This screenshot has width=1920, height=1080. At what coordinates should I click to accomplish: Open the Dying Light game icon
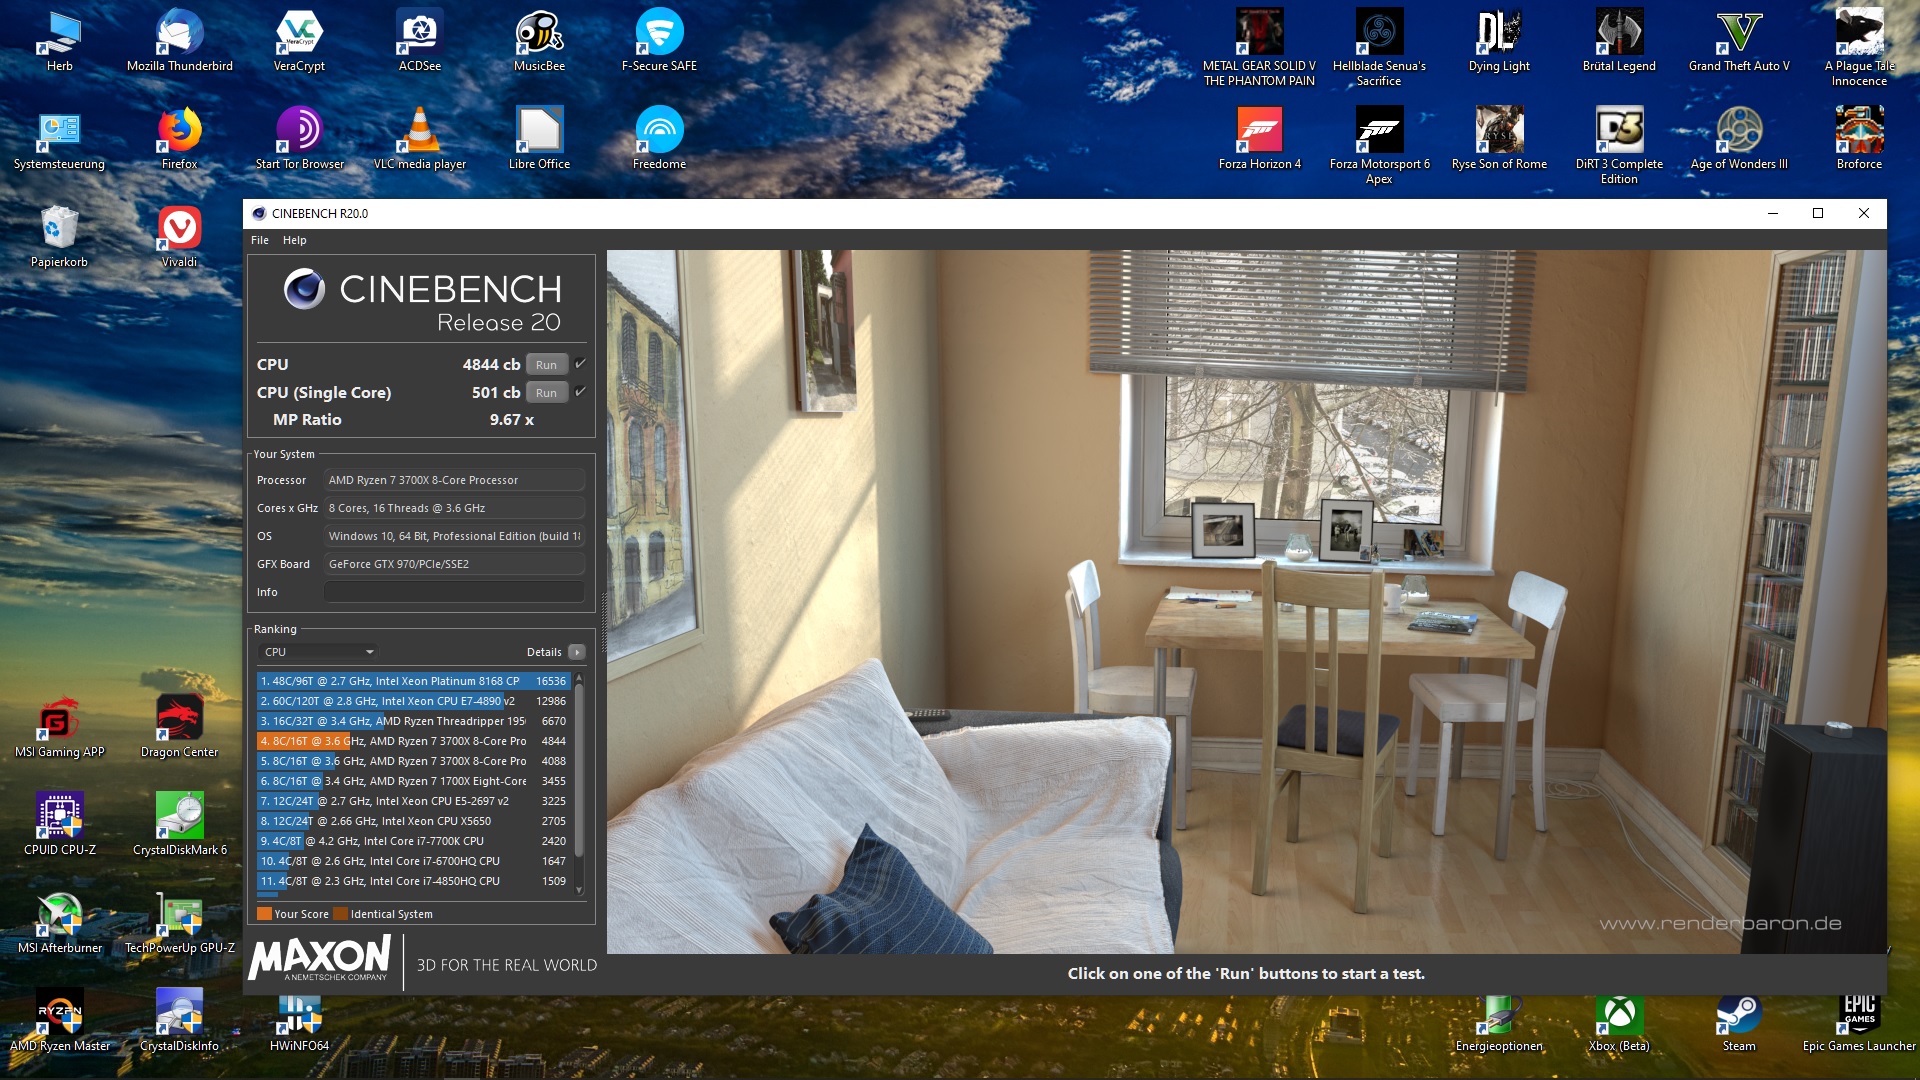(x=1499, y=40)
